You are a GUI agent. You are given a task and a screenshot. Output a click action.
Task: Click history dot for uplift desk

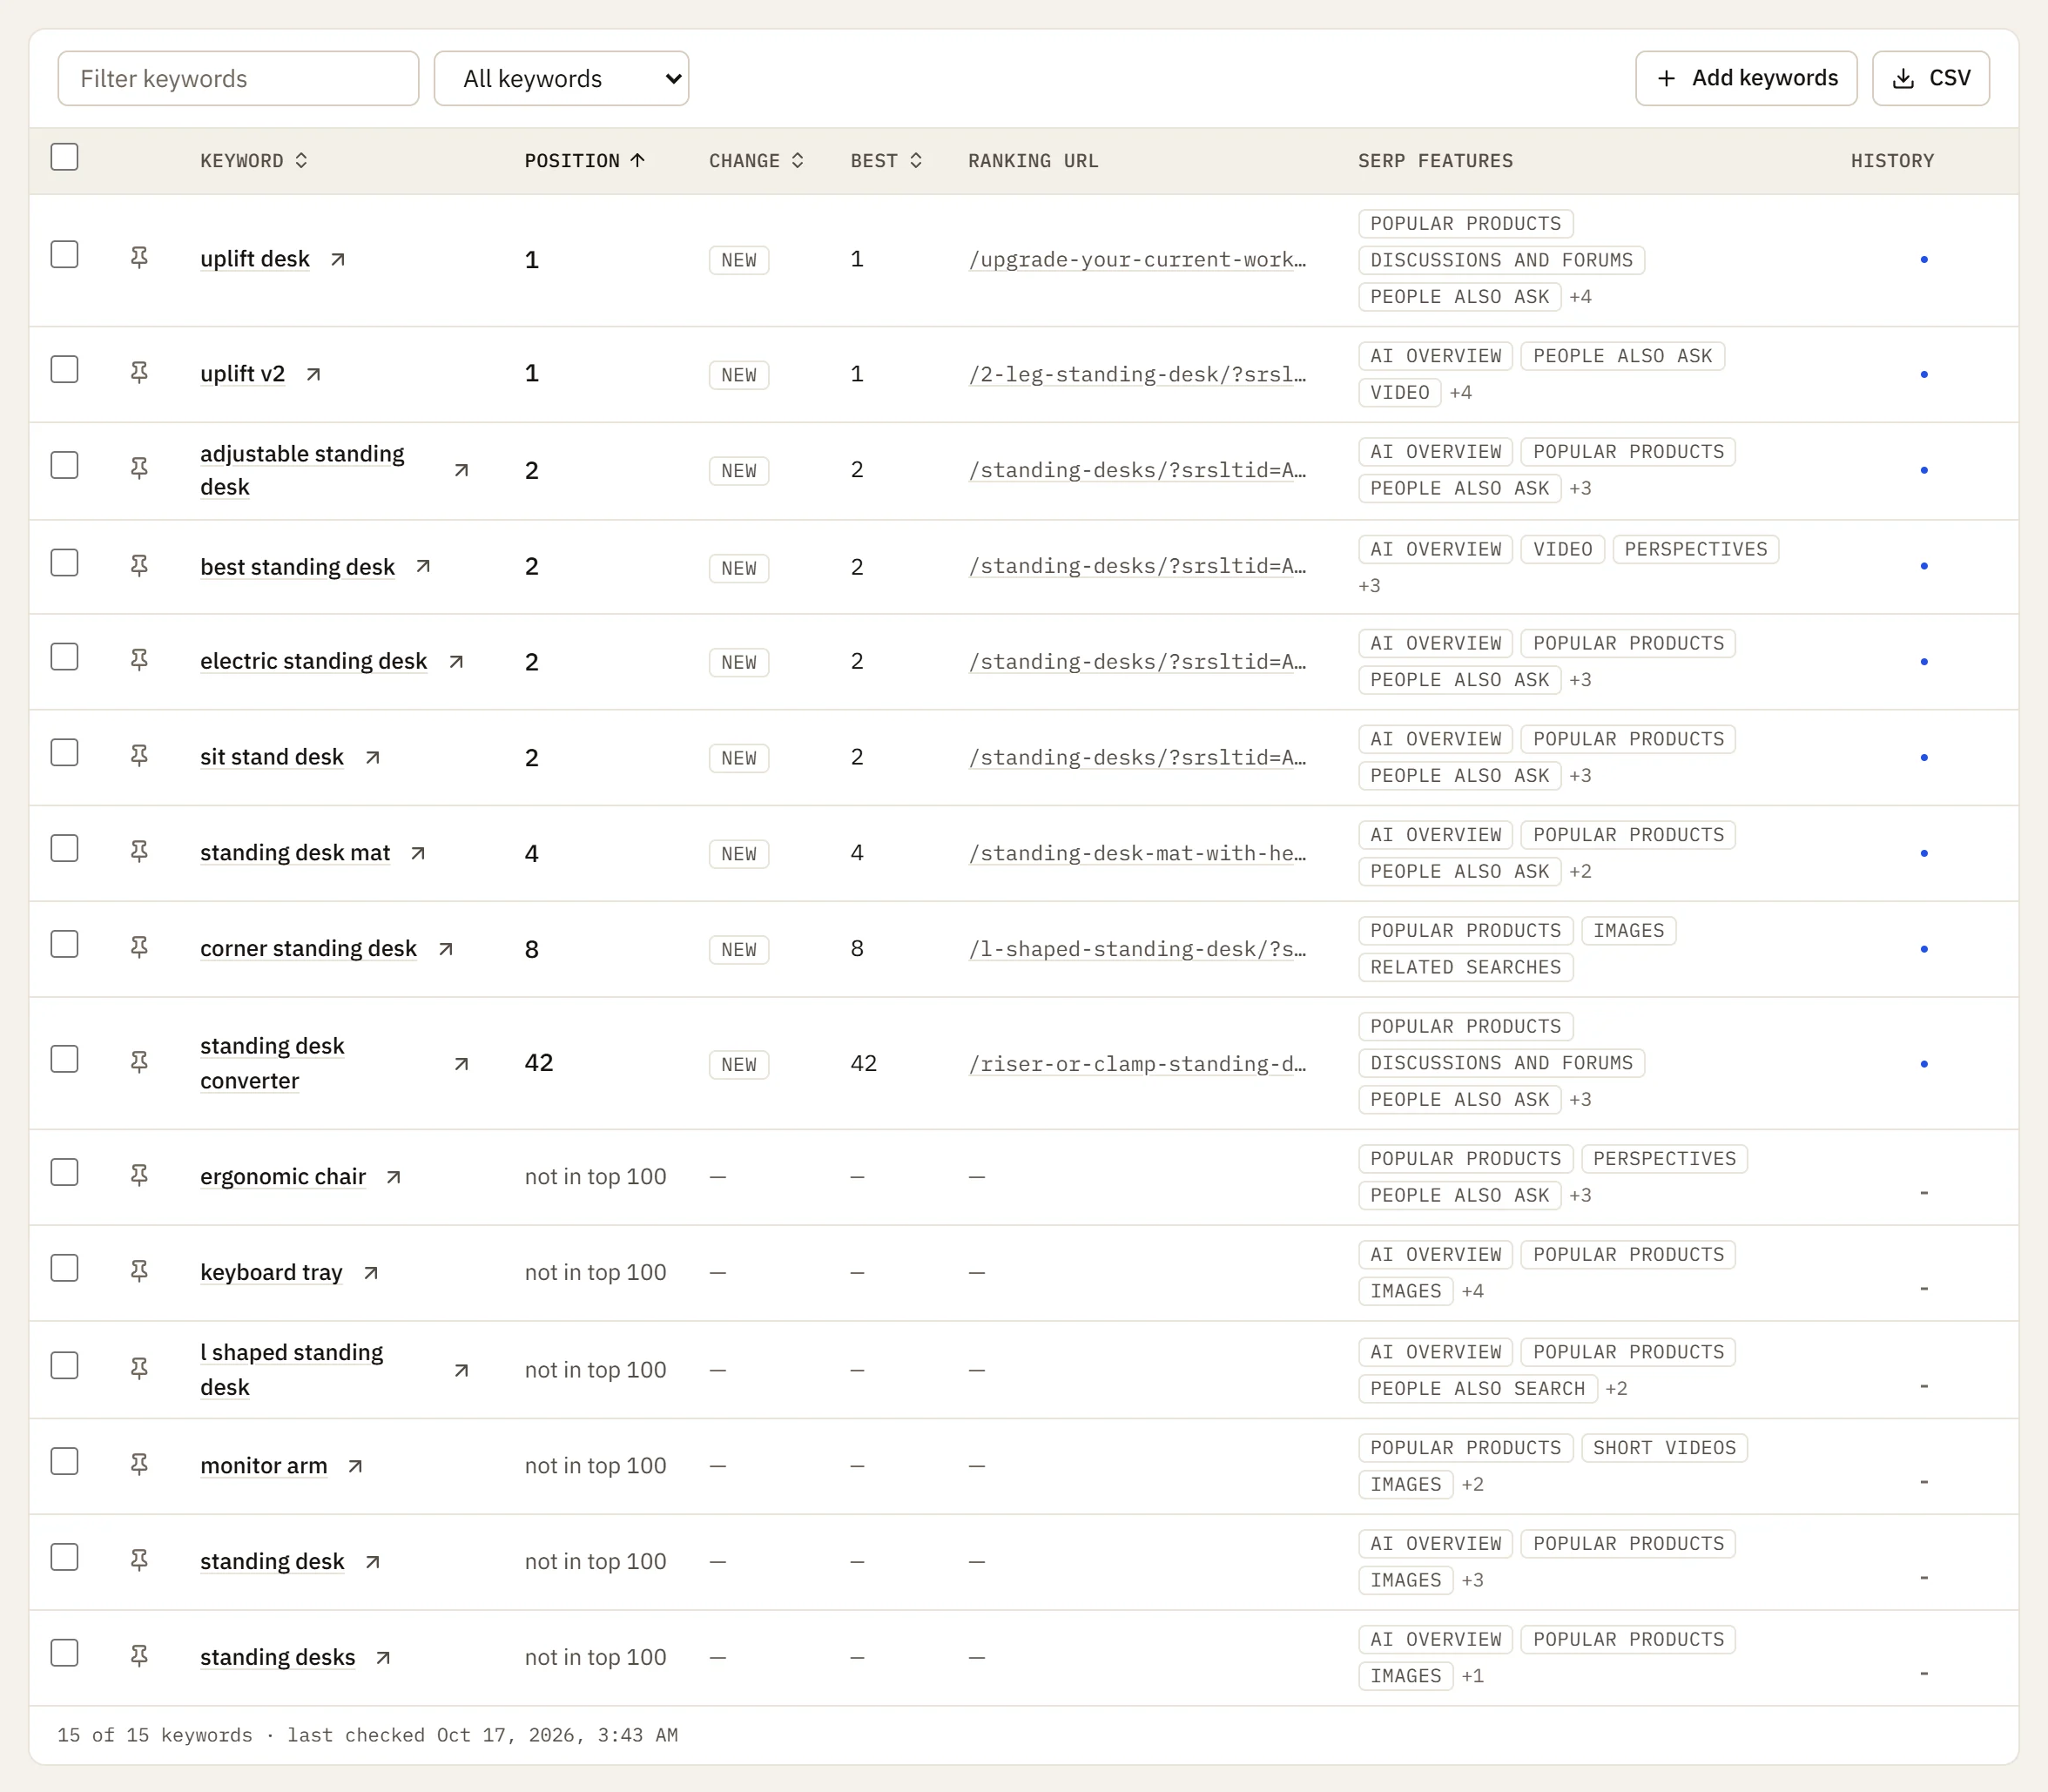(x=1924, y=260)
